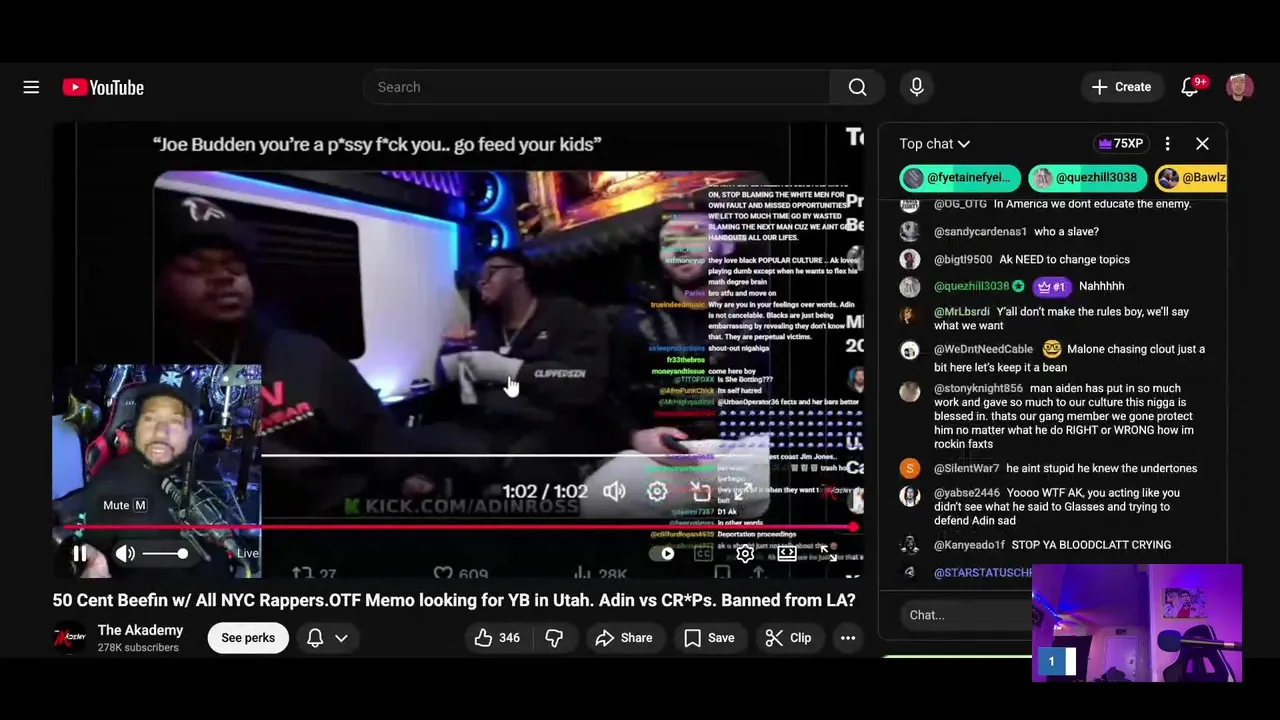Open @quezhill3038 username in chat messages
This screenshot has height=720, width=1280.
pyautogui.click(x=972, y=286)
